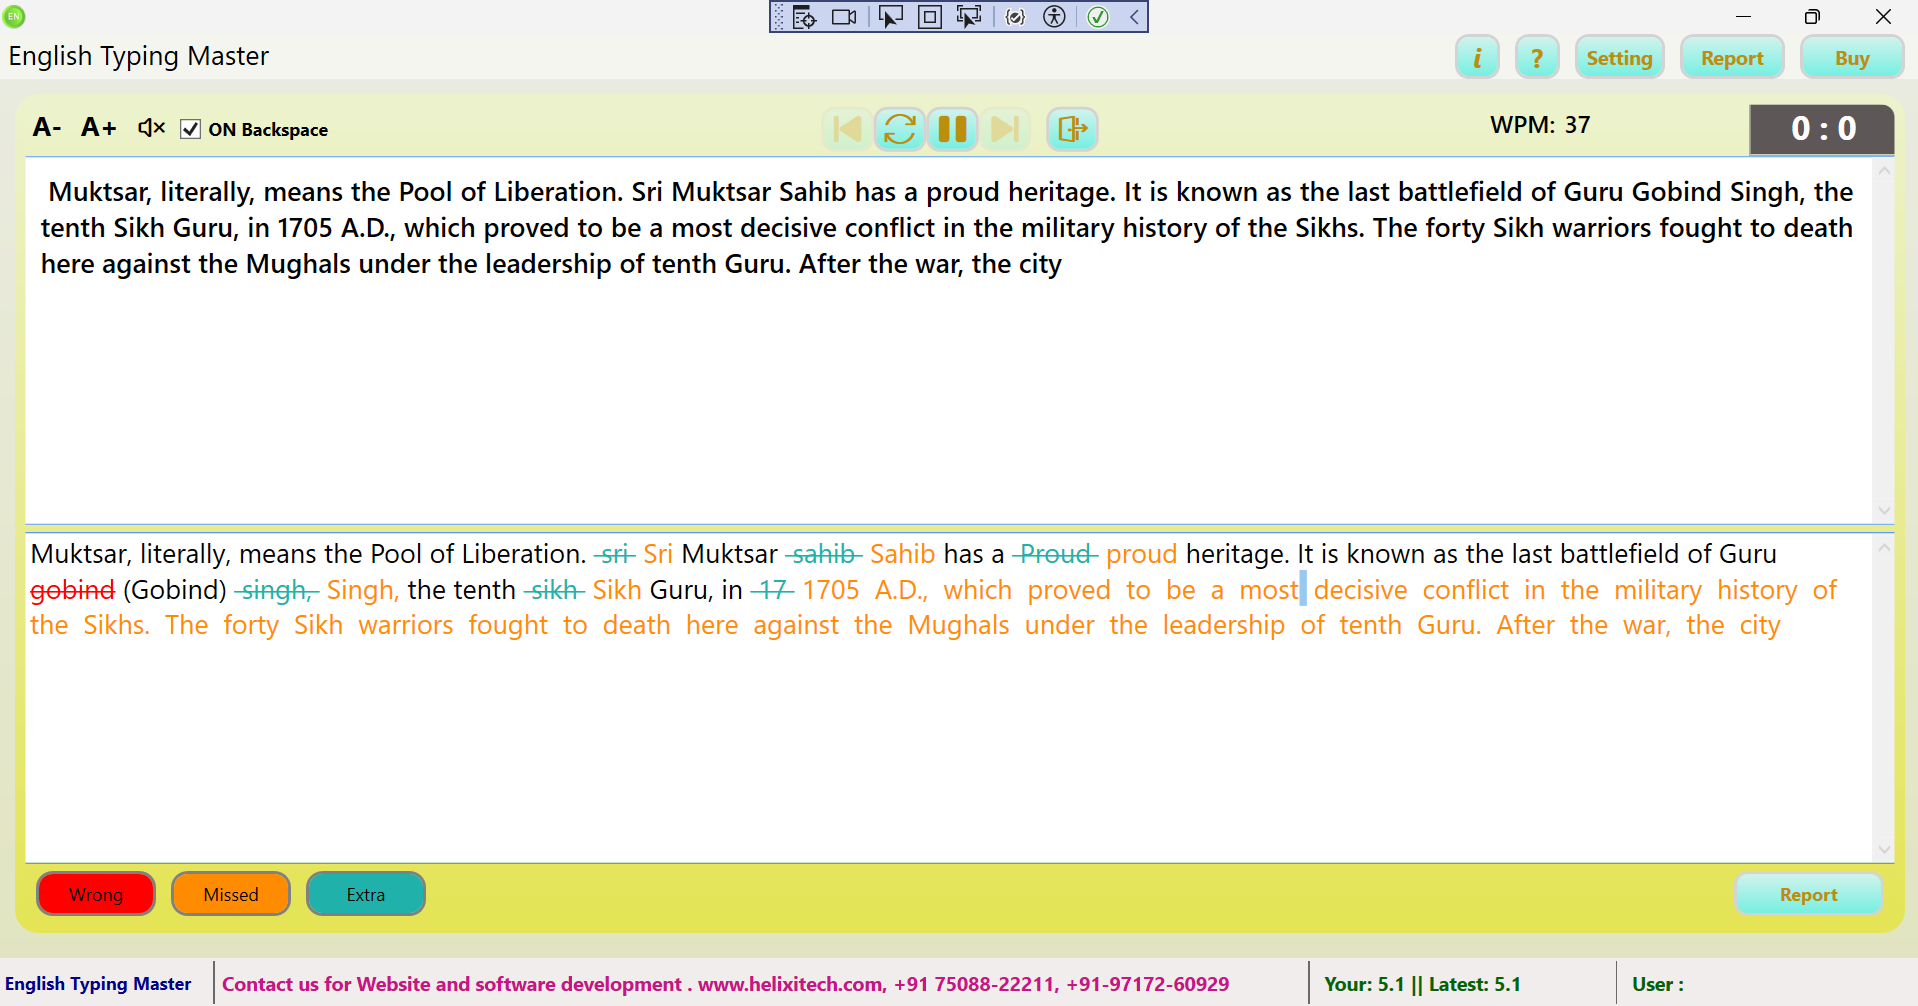Click the bottom Report button
This screenshot has width=1918, height=1006.
[1808, 894]
